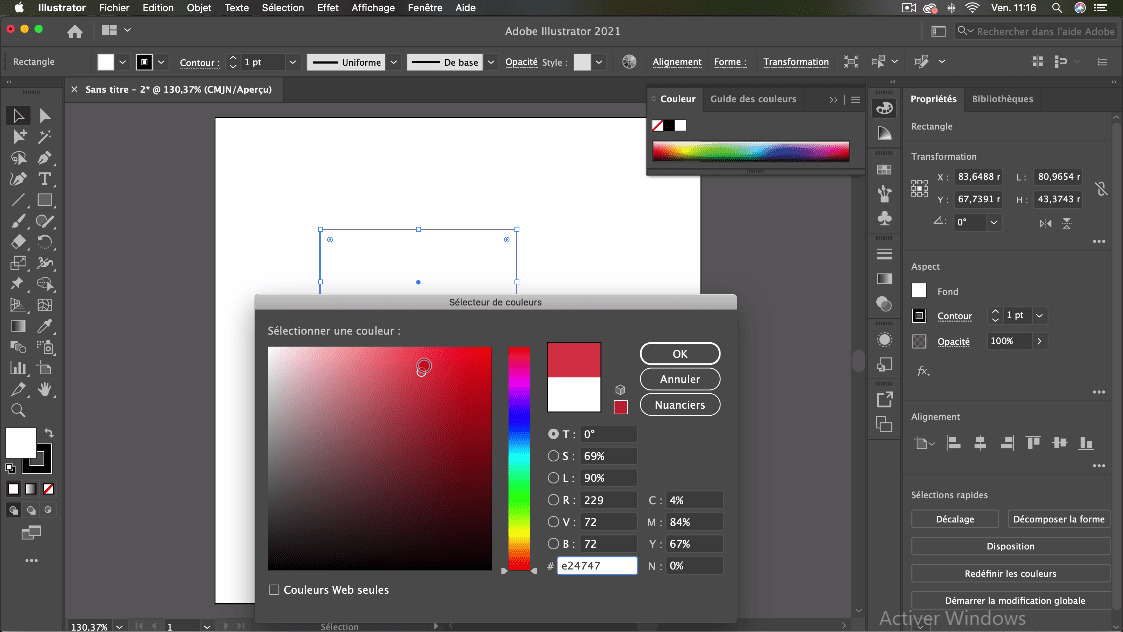Open the Contour weight dropdown in Aspect
This screenshot has height=632, width=1123.
(1040, 316)
